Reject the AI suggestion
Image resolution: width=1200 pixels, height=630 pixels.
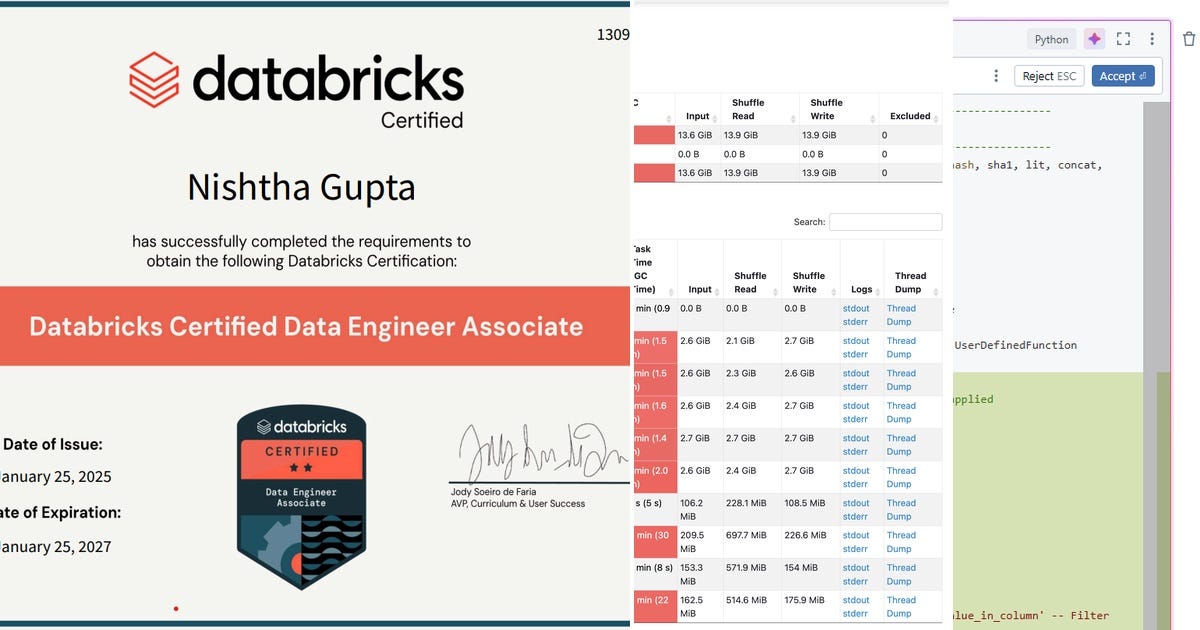1049,75
